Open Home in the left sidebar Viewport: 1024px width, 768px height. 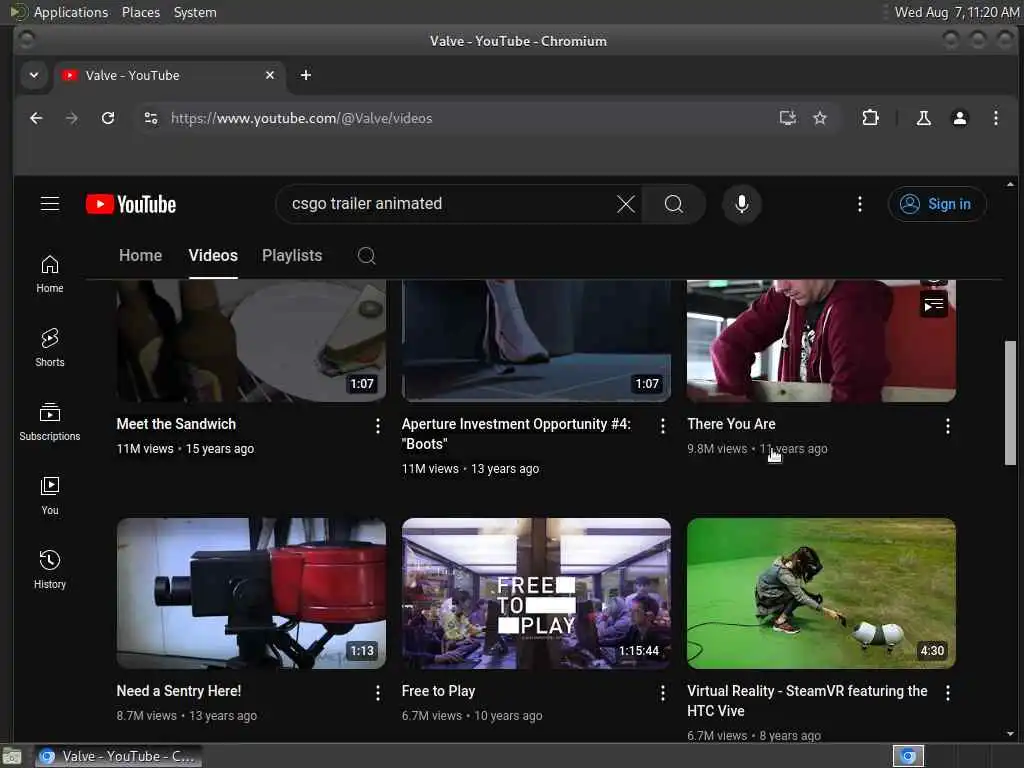pyautogui.click(x=50, y=274)
